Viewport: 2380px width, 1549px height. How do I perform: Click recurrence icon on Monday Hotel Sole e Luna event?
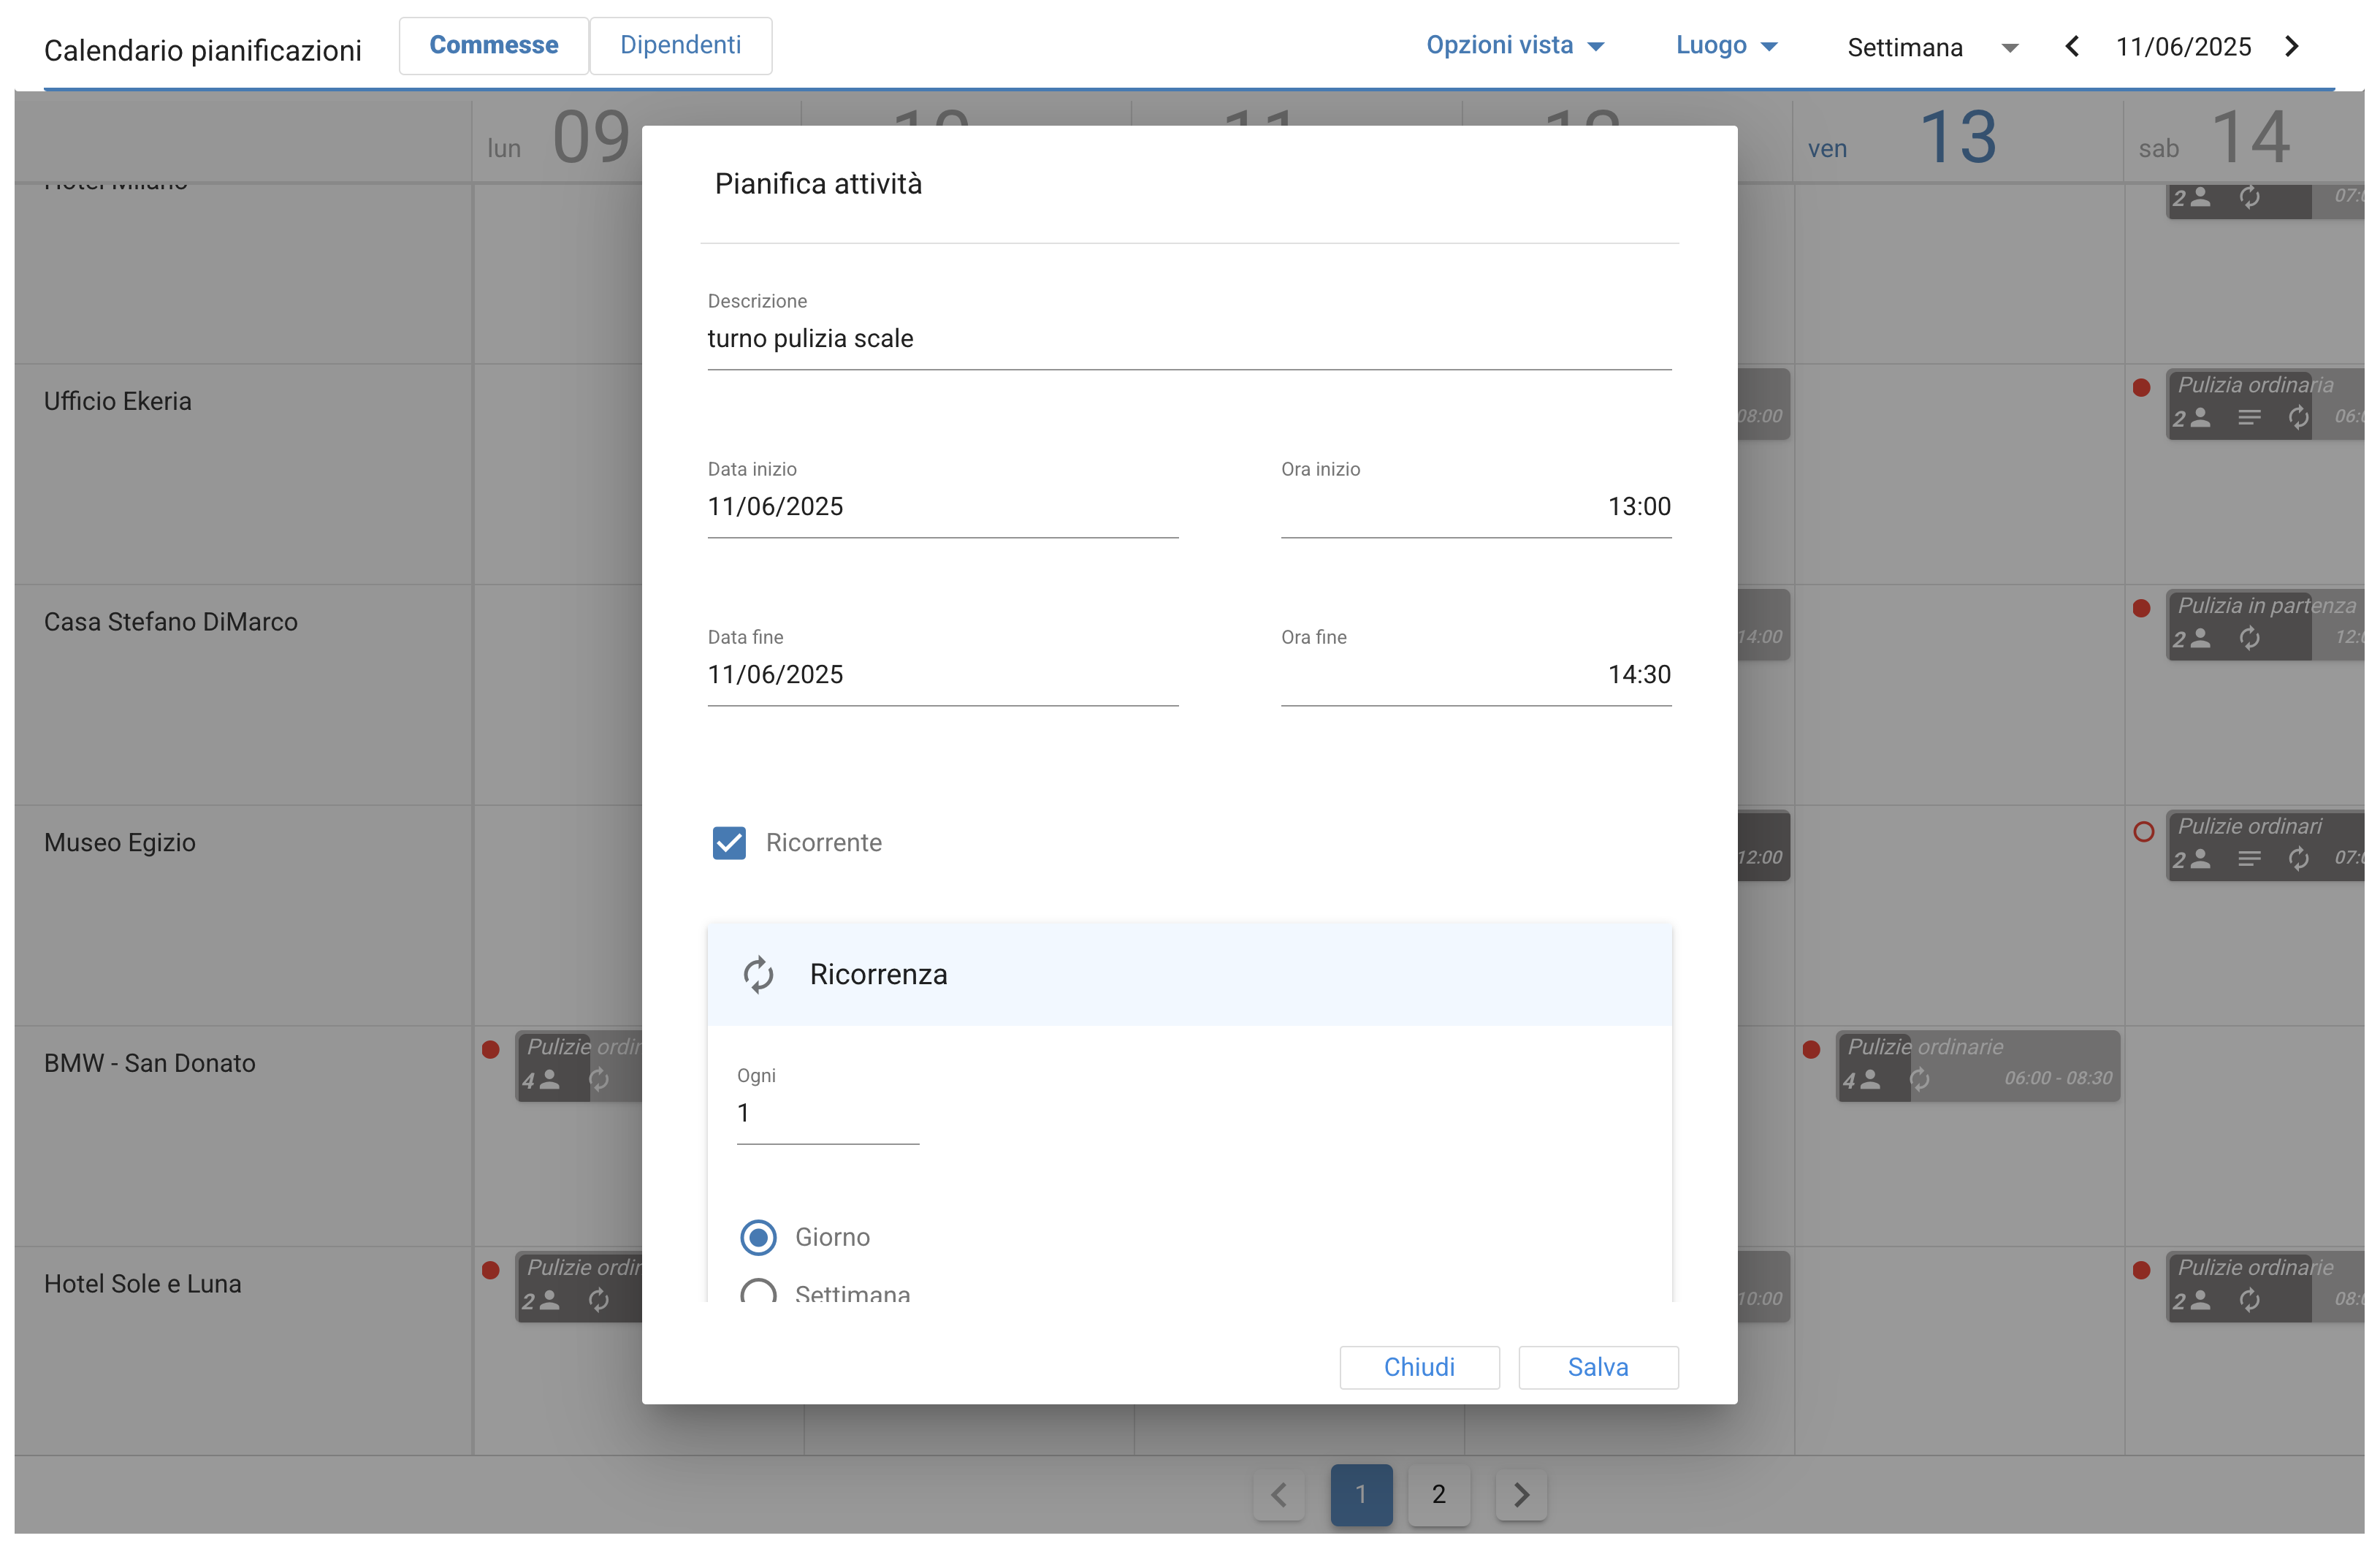598,1300
